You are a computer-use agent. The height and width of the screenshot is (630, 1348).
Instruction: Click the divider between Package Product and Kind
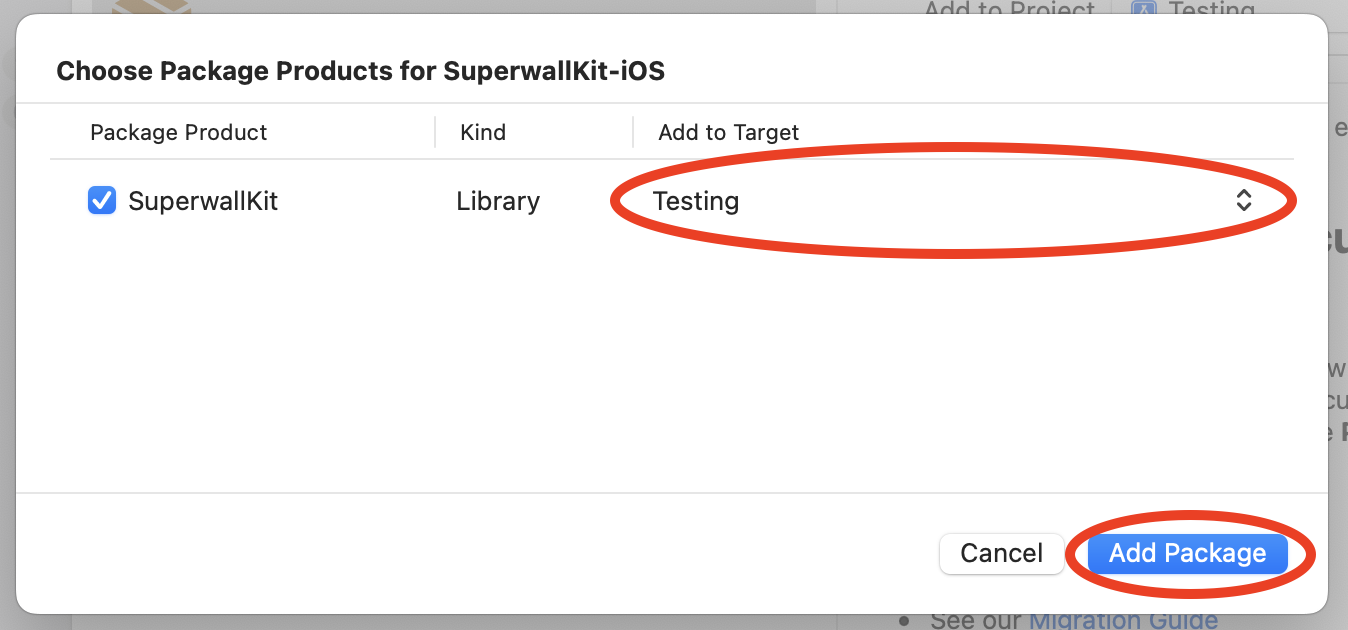tap(435, 132)
